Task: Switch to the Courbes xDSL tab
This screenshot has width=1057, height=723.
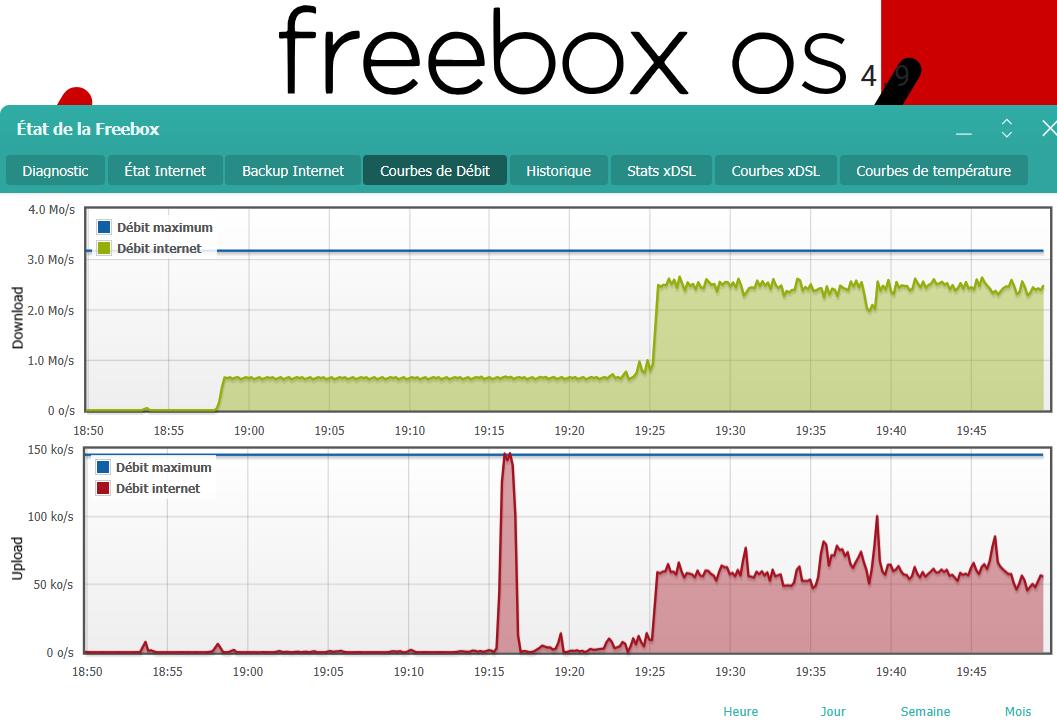Action: click(775, 171)
